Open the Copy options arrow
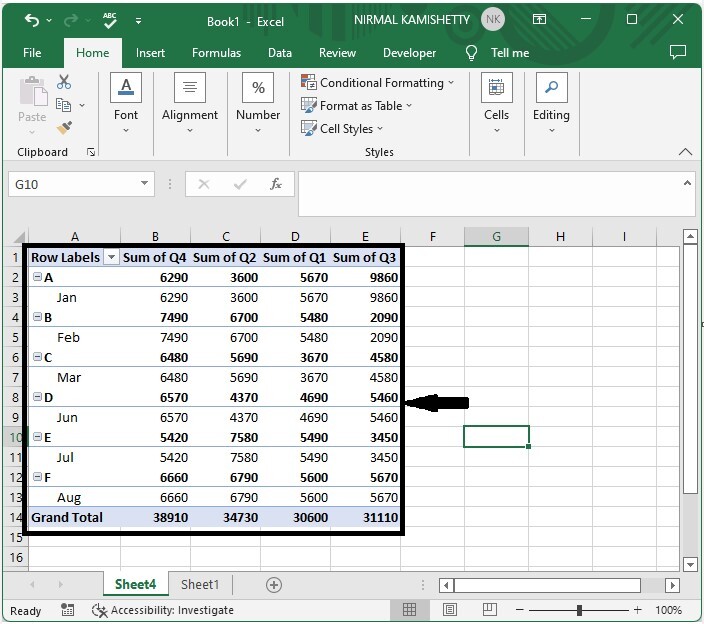This screenshot has width=704, height=624. (x=82, y=105)
